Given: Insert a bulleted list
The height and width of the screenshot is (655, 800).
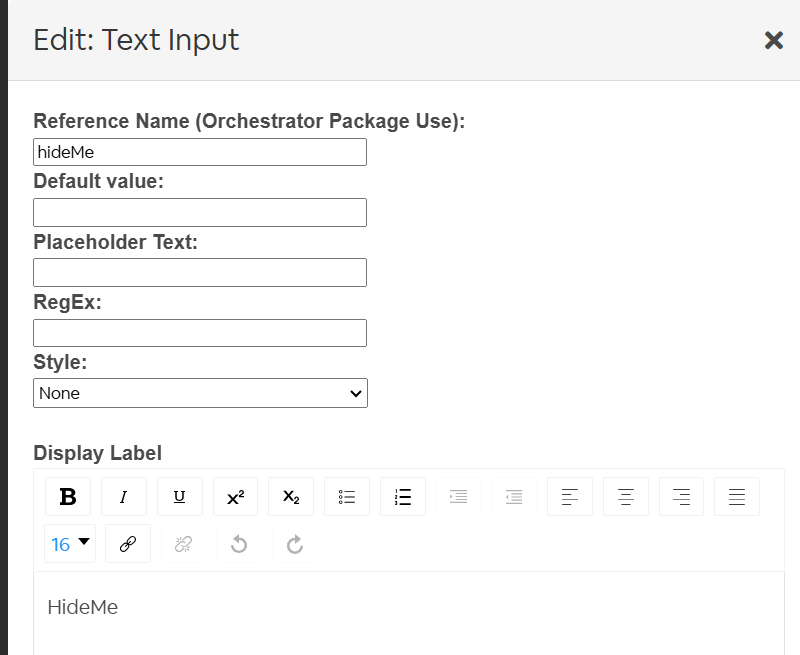Looking at the screenshot, I should pos(347,497).
